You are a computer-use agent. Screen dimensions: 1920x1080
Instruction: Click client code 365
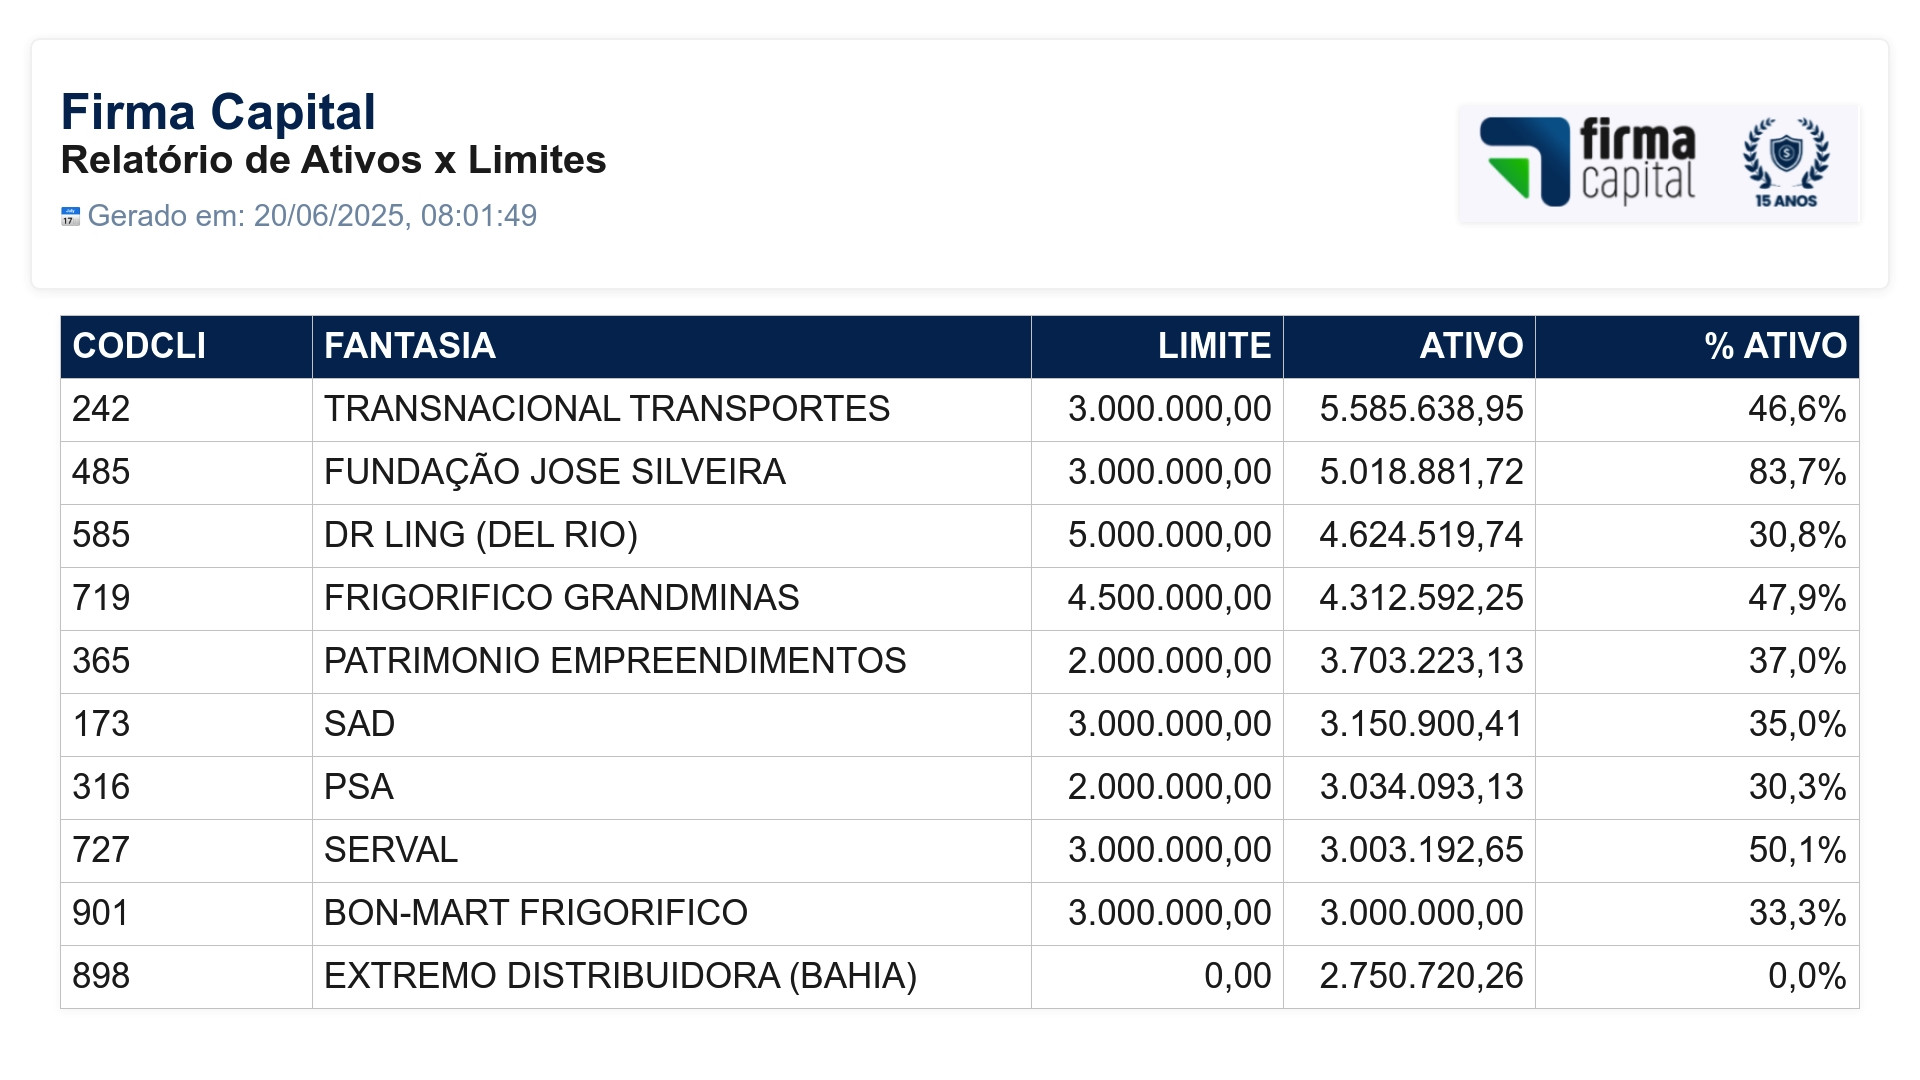click(x=101, y=661)
